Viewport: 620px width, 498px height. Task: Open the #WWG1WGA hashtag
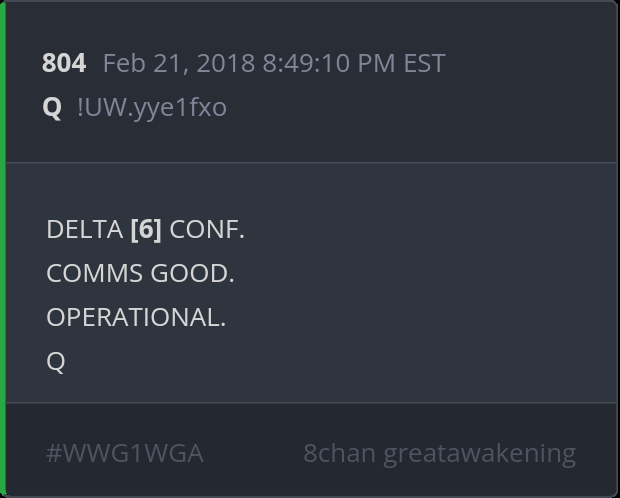coord(125,453)
